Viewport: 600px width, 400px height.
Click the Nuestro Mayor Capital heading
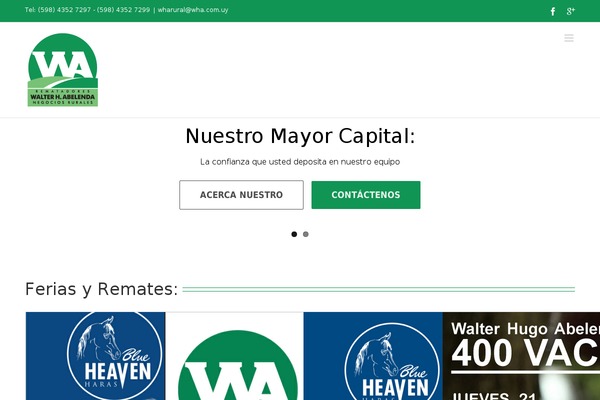coord(300,136)
